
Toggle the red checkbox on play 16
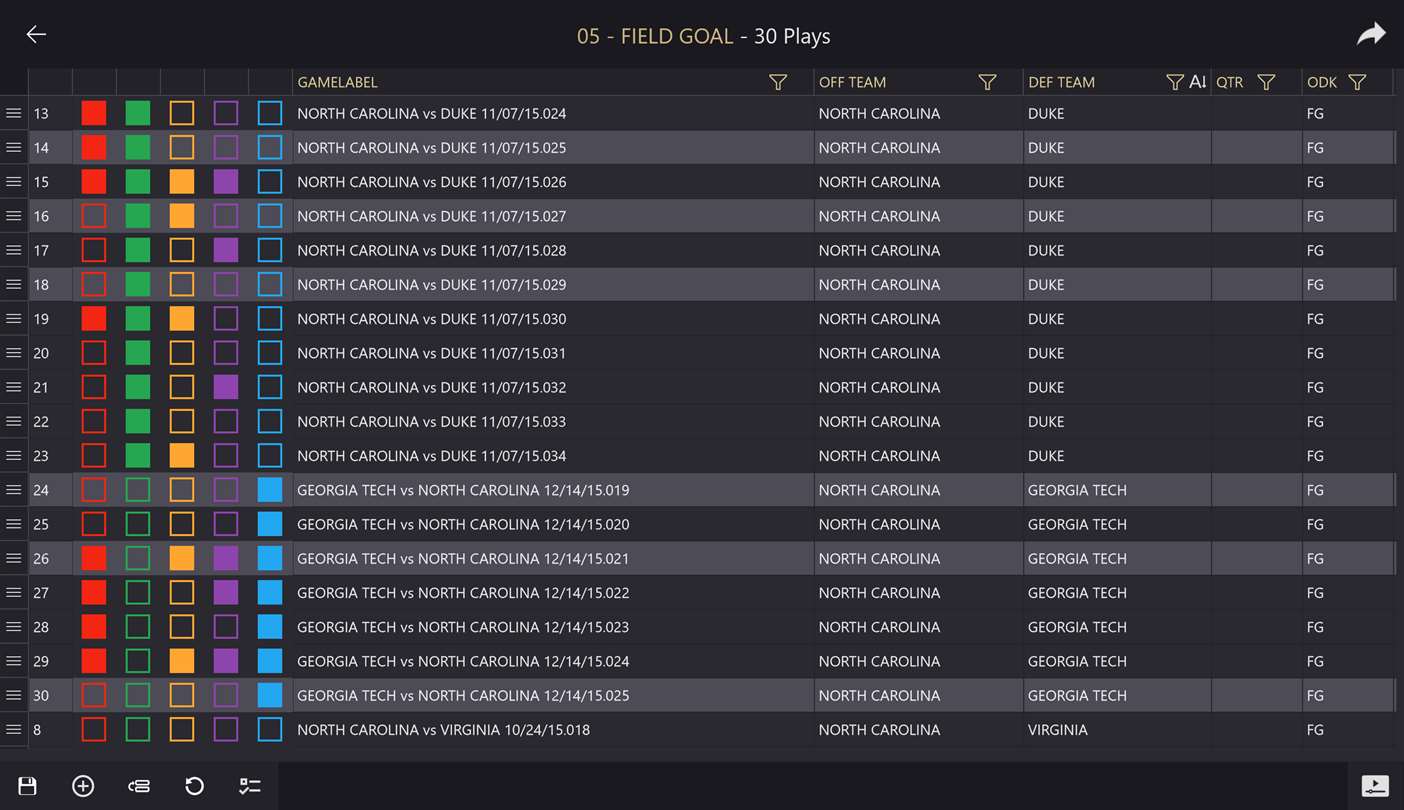tap(94, 216)
